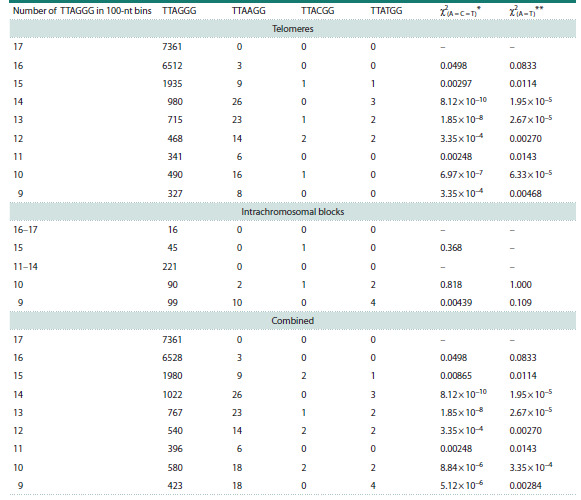Screen dimensions: 581x500
Task: Click the 1935 cell
Action: (x=172, y=84)
